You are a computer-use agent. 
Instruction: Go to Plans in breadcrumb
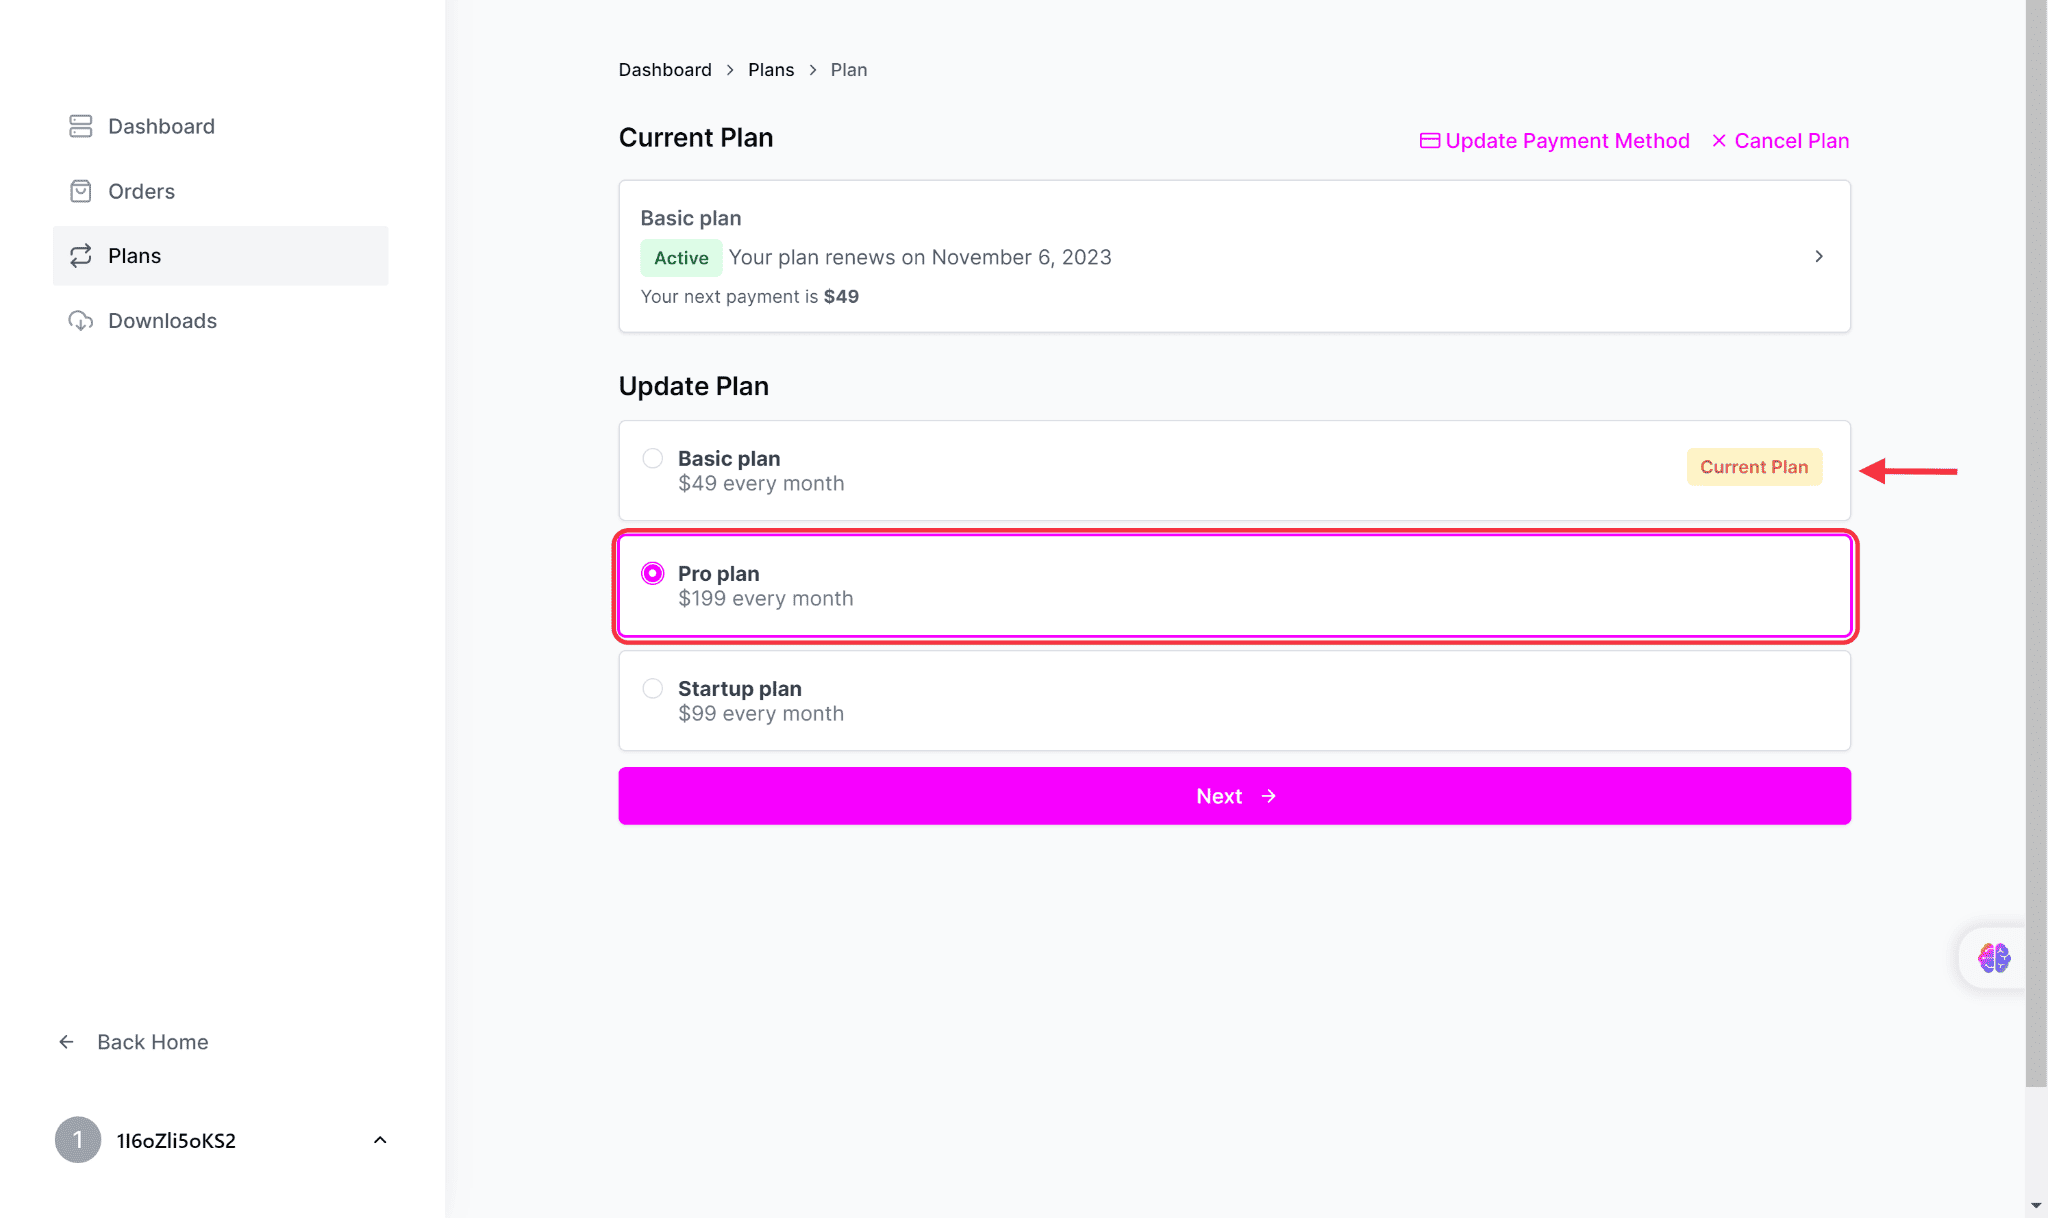pyautogui.click(x=770, y=70)
